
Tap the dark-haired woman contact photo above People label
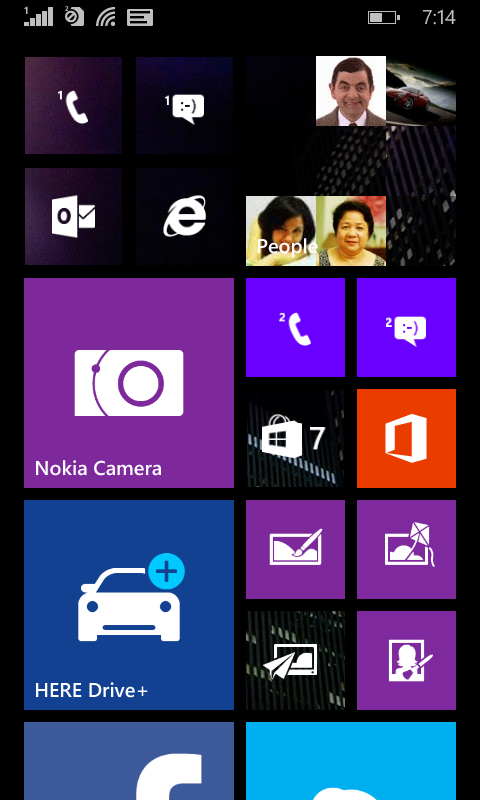(x=281, y=231)
